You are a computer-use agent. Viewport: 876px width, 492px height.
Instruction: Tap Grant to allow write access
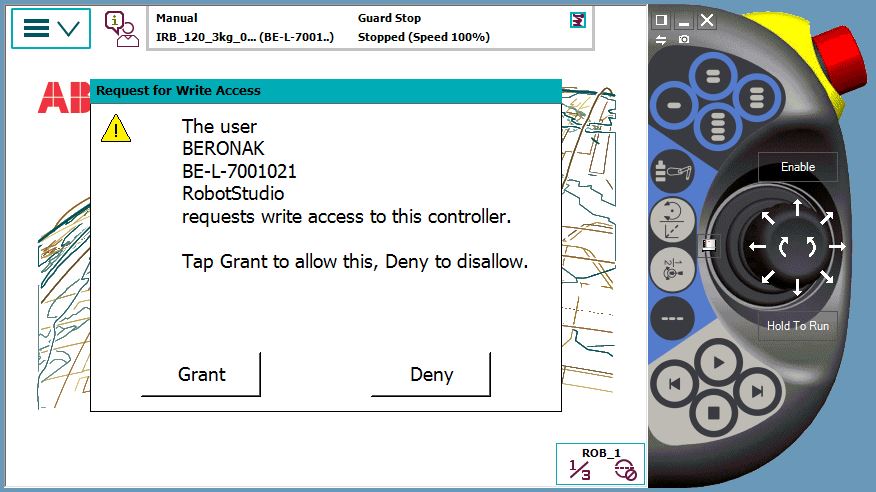(x=201, y=375)
